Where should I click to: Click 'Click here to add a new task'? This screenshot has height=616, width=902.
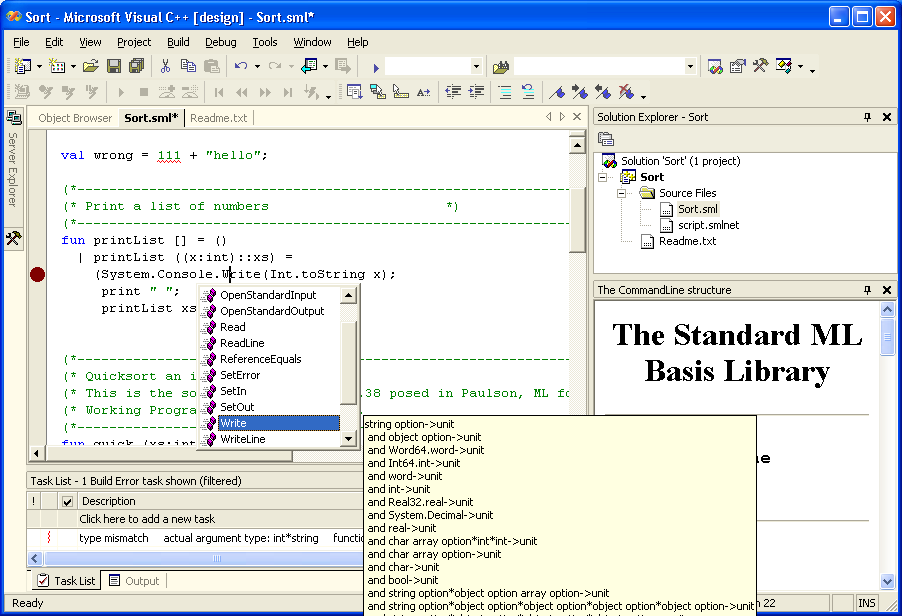(147, 519)
